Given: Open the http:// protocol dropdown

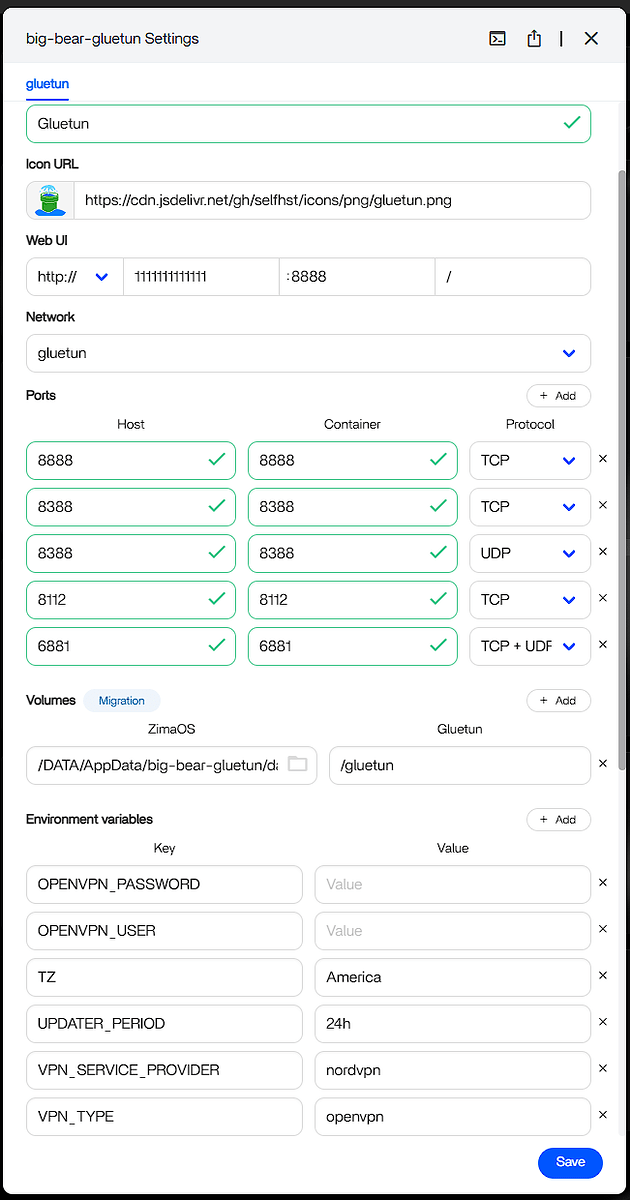Looking at the screenshot, I should click(x=75, y=277).
